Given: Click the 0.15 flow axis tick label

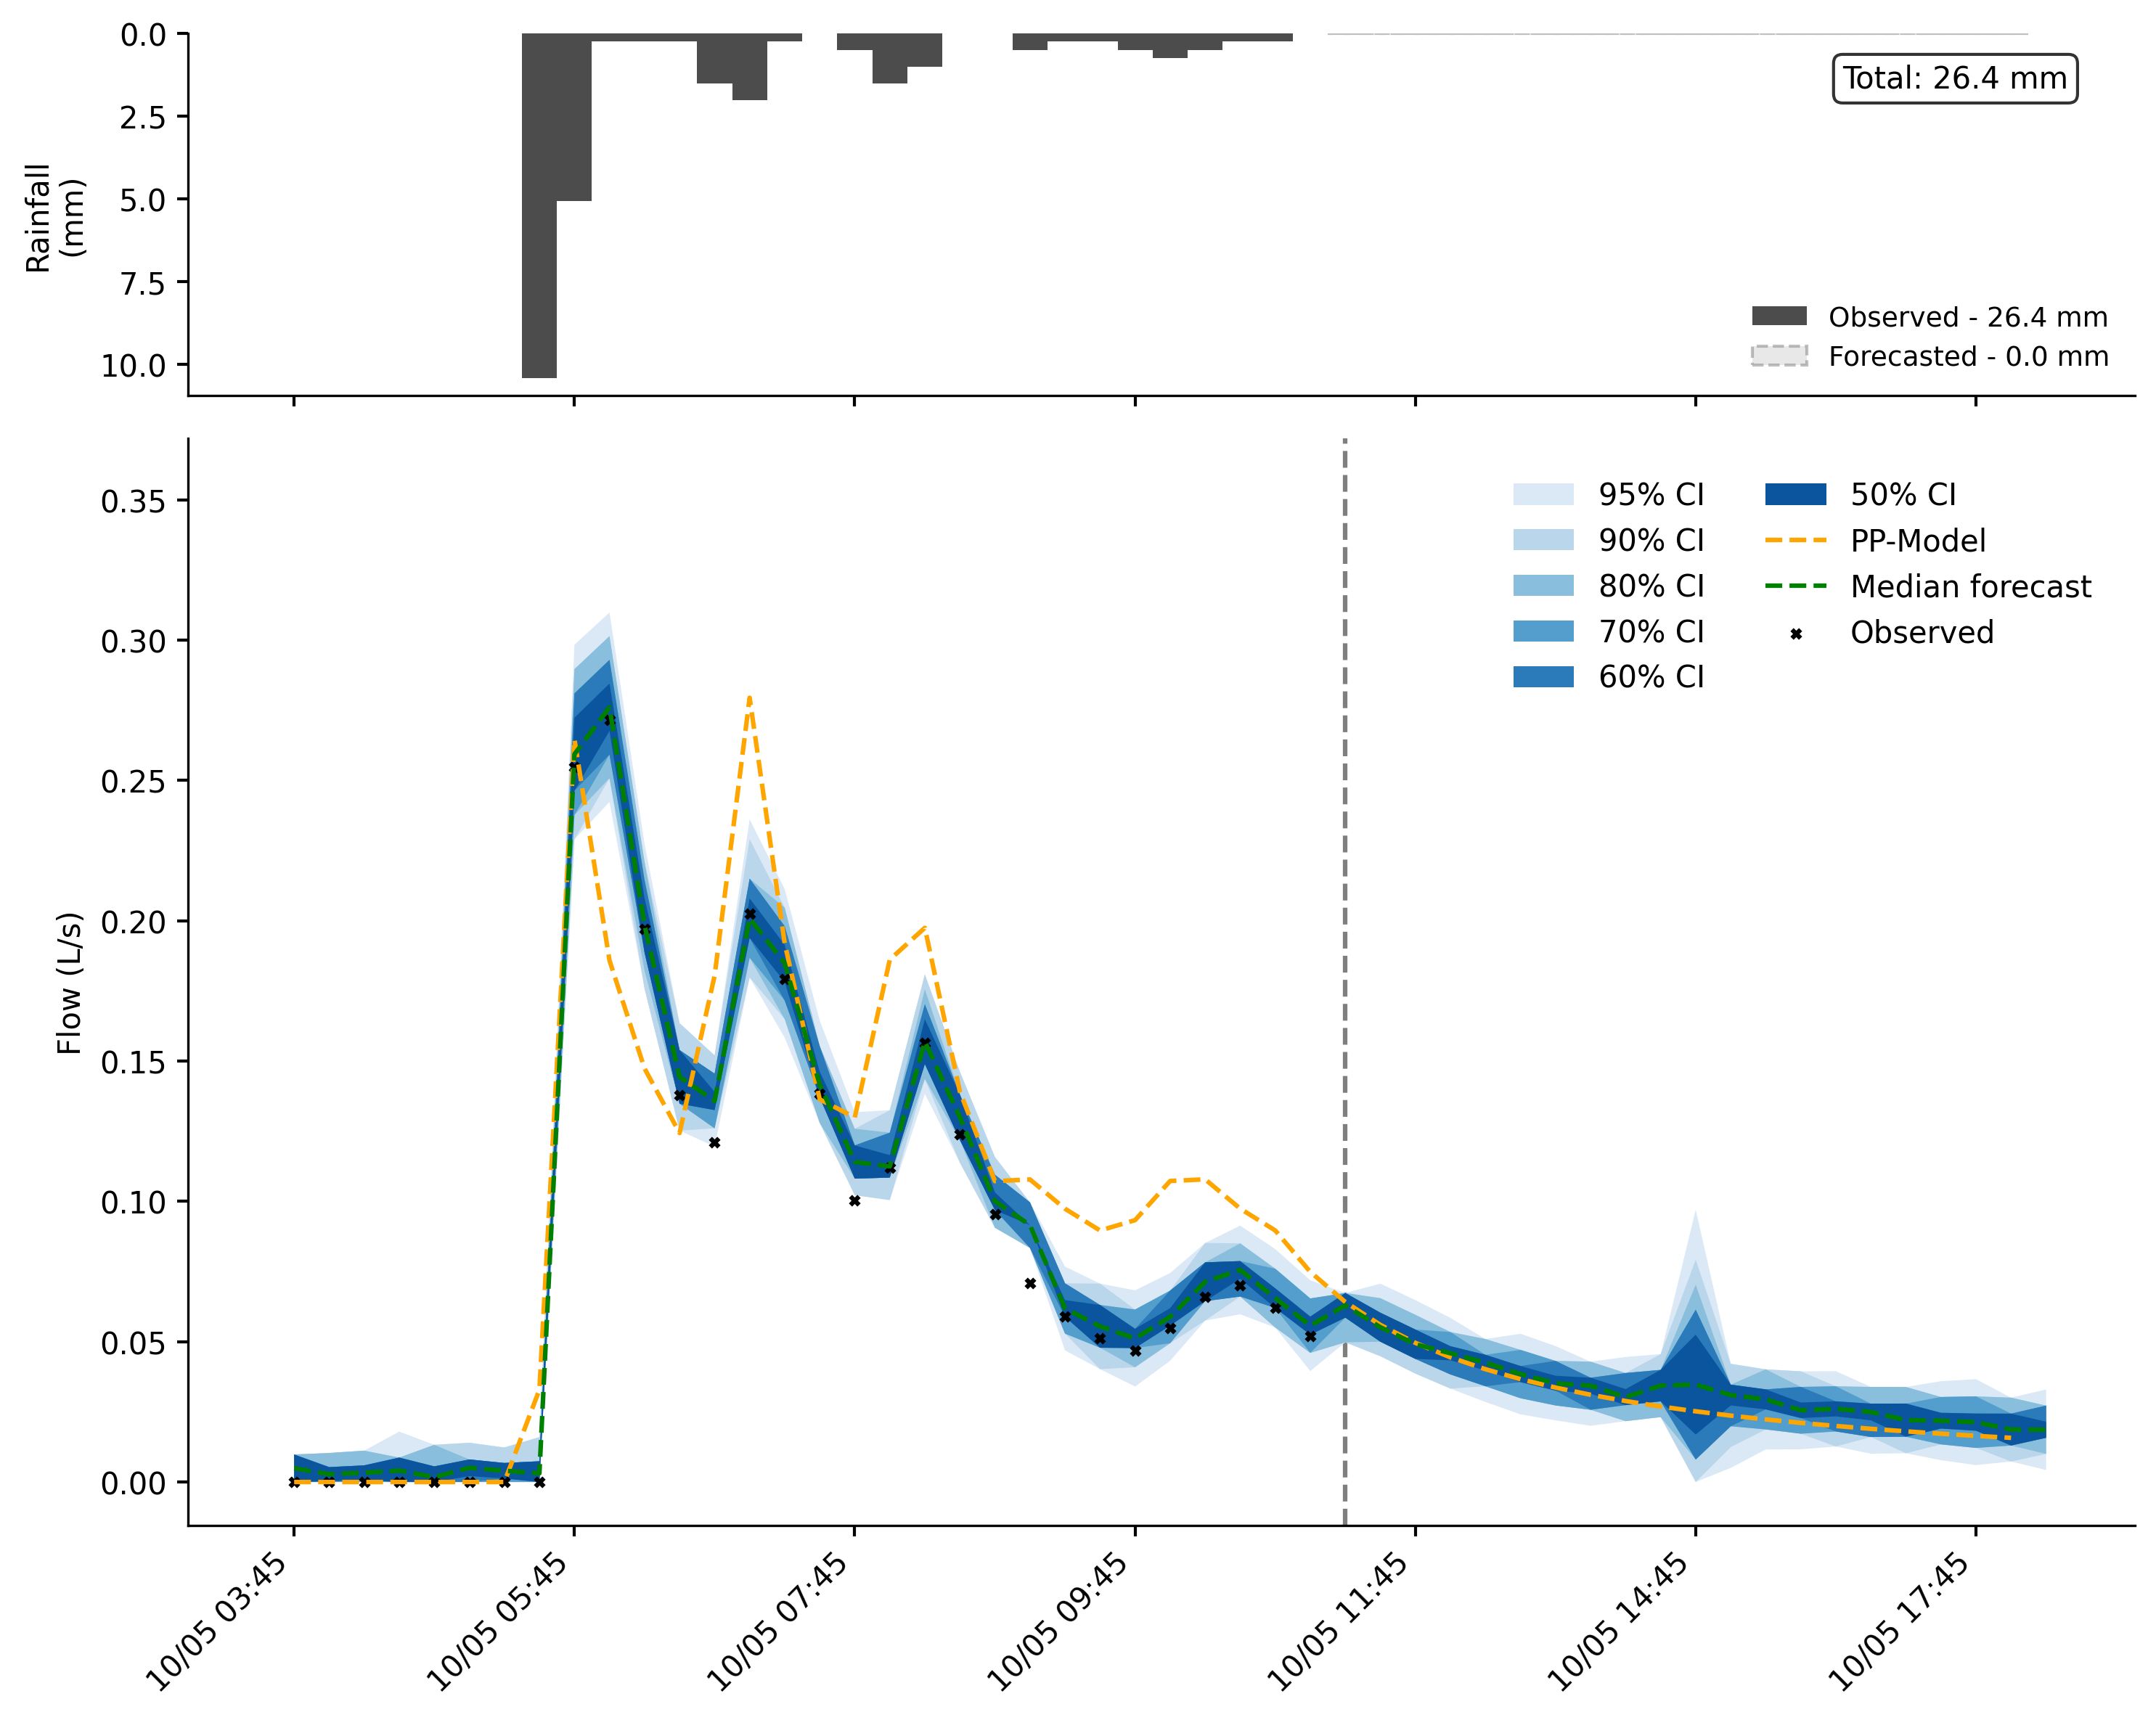Looking at the screenshot, I should click(133, 1062).
